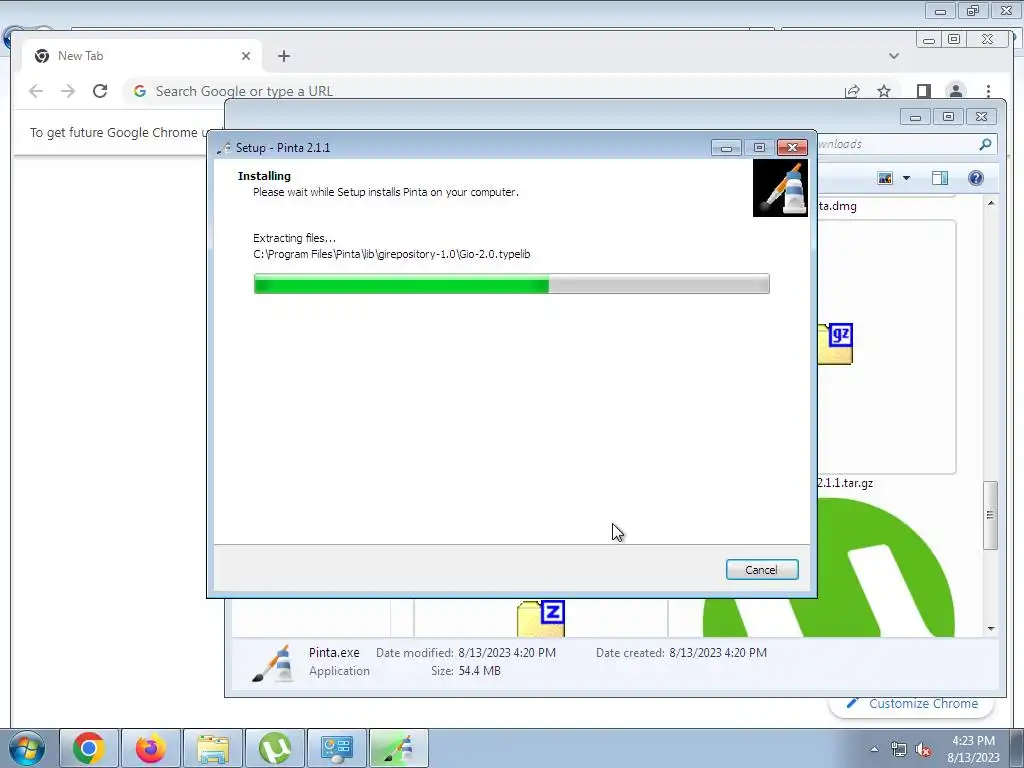Click the Pinta.exe details pane icon
Screen dimensions: 1024x768
point(274,663)
